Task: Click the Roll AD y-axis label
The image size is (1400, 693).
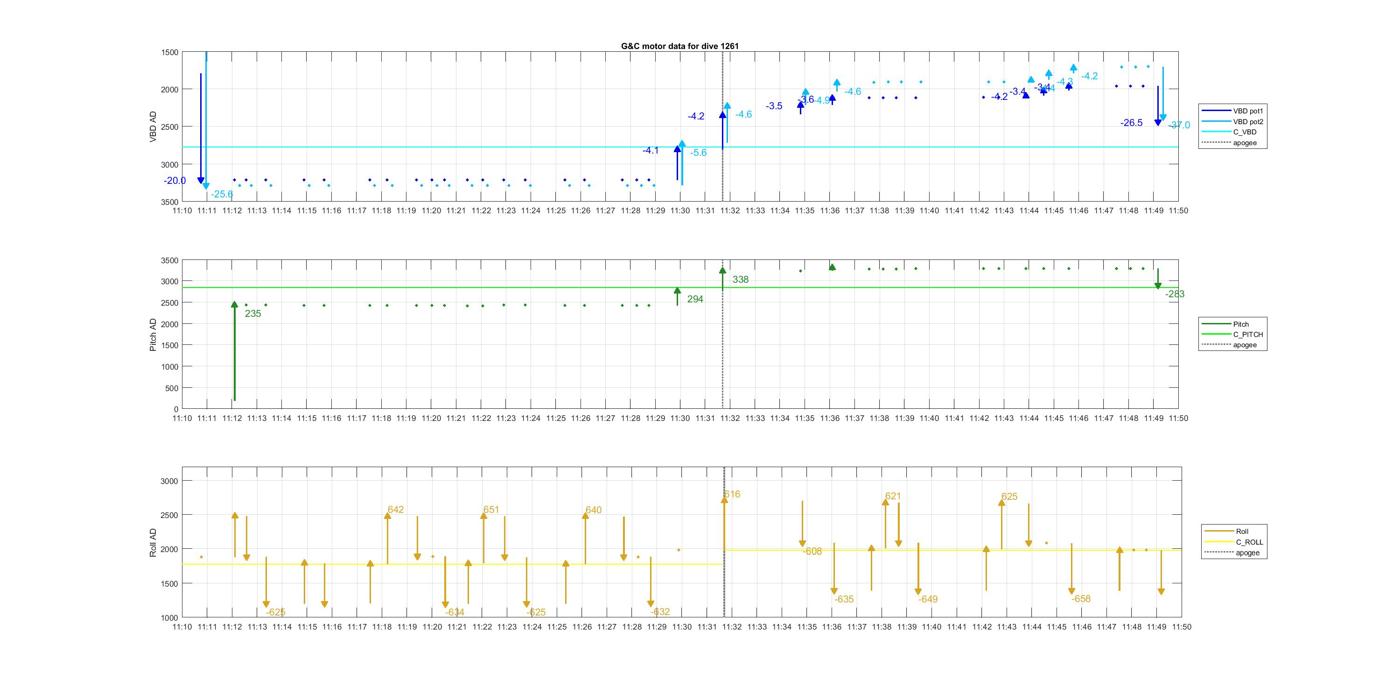Action: [x=154, y=541]
